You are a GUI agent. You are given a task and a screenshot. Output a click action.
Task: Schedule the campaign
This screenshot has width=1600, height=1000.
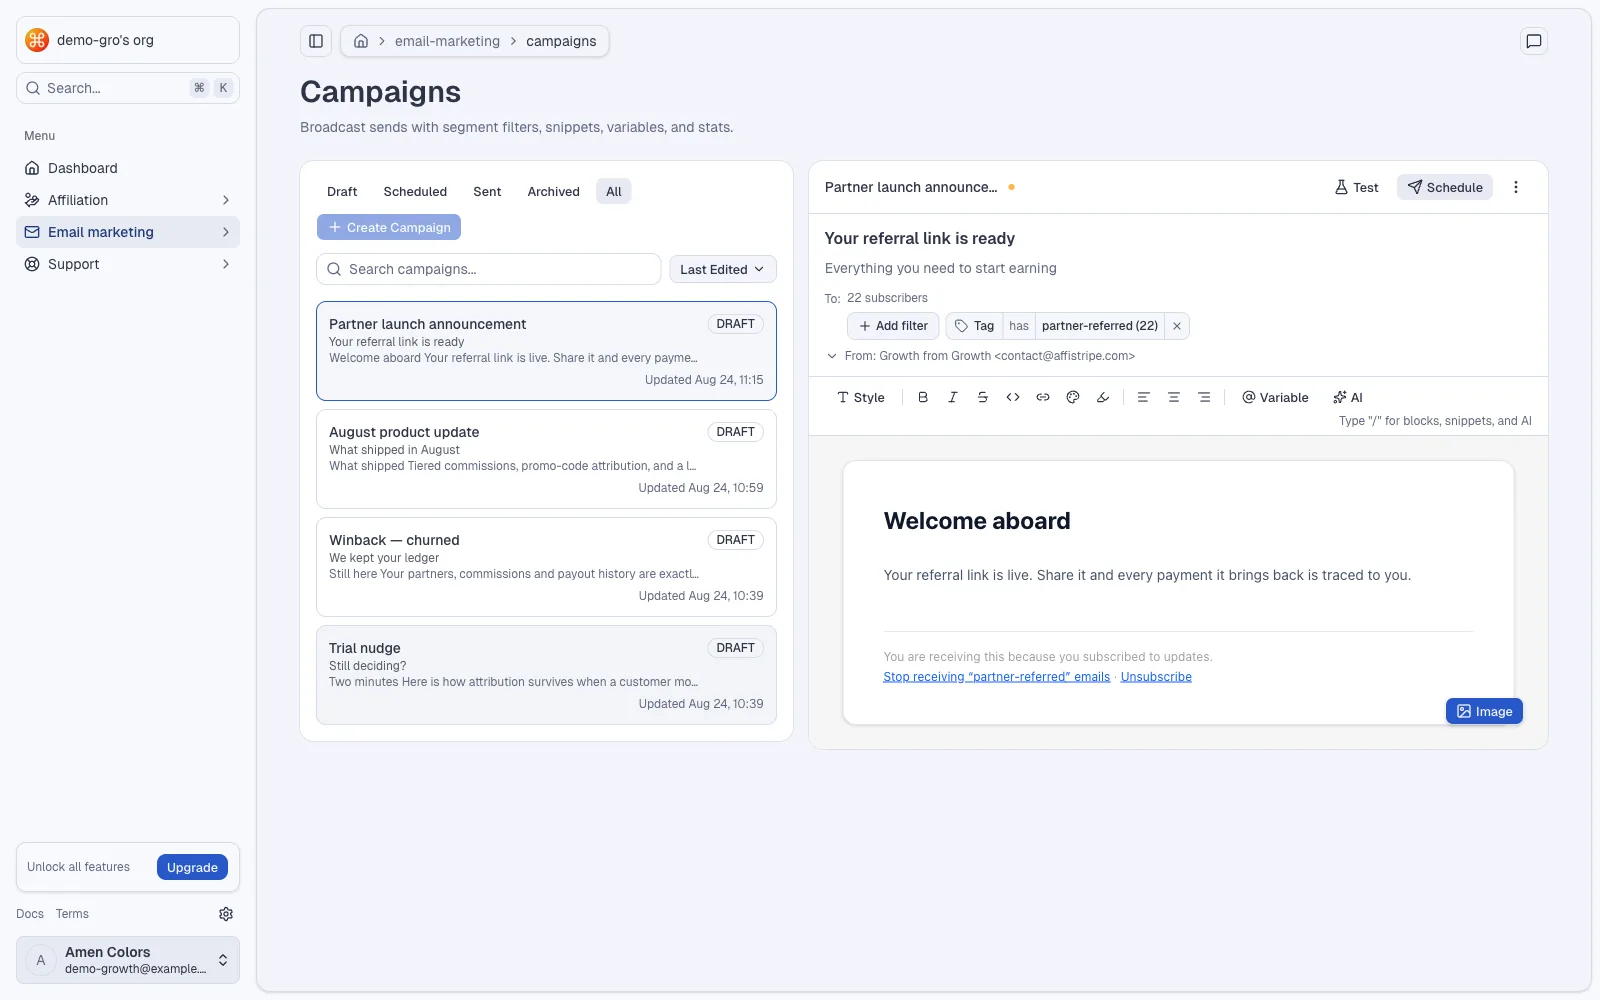click(x=1445, y=187)
